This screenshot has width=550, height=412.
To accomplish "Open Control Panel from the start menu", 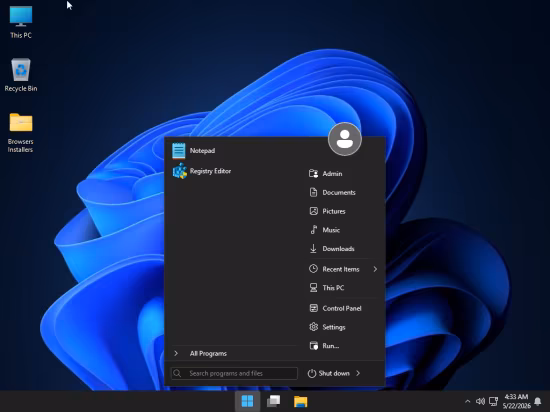I will 342,308.
